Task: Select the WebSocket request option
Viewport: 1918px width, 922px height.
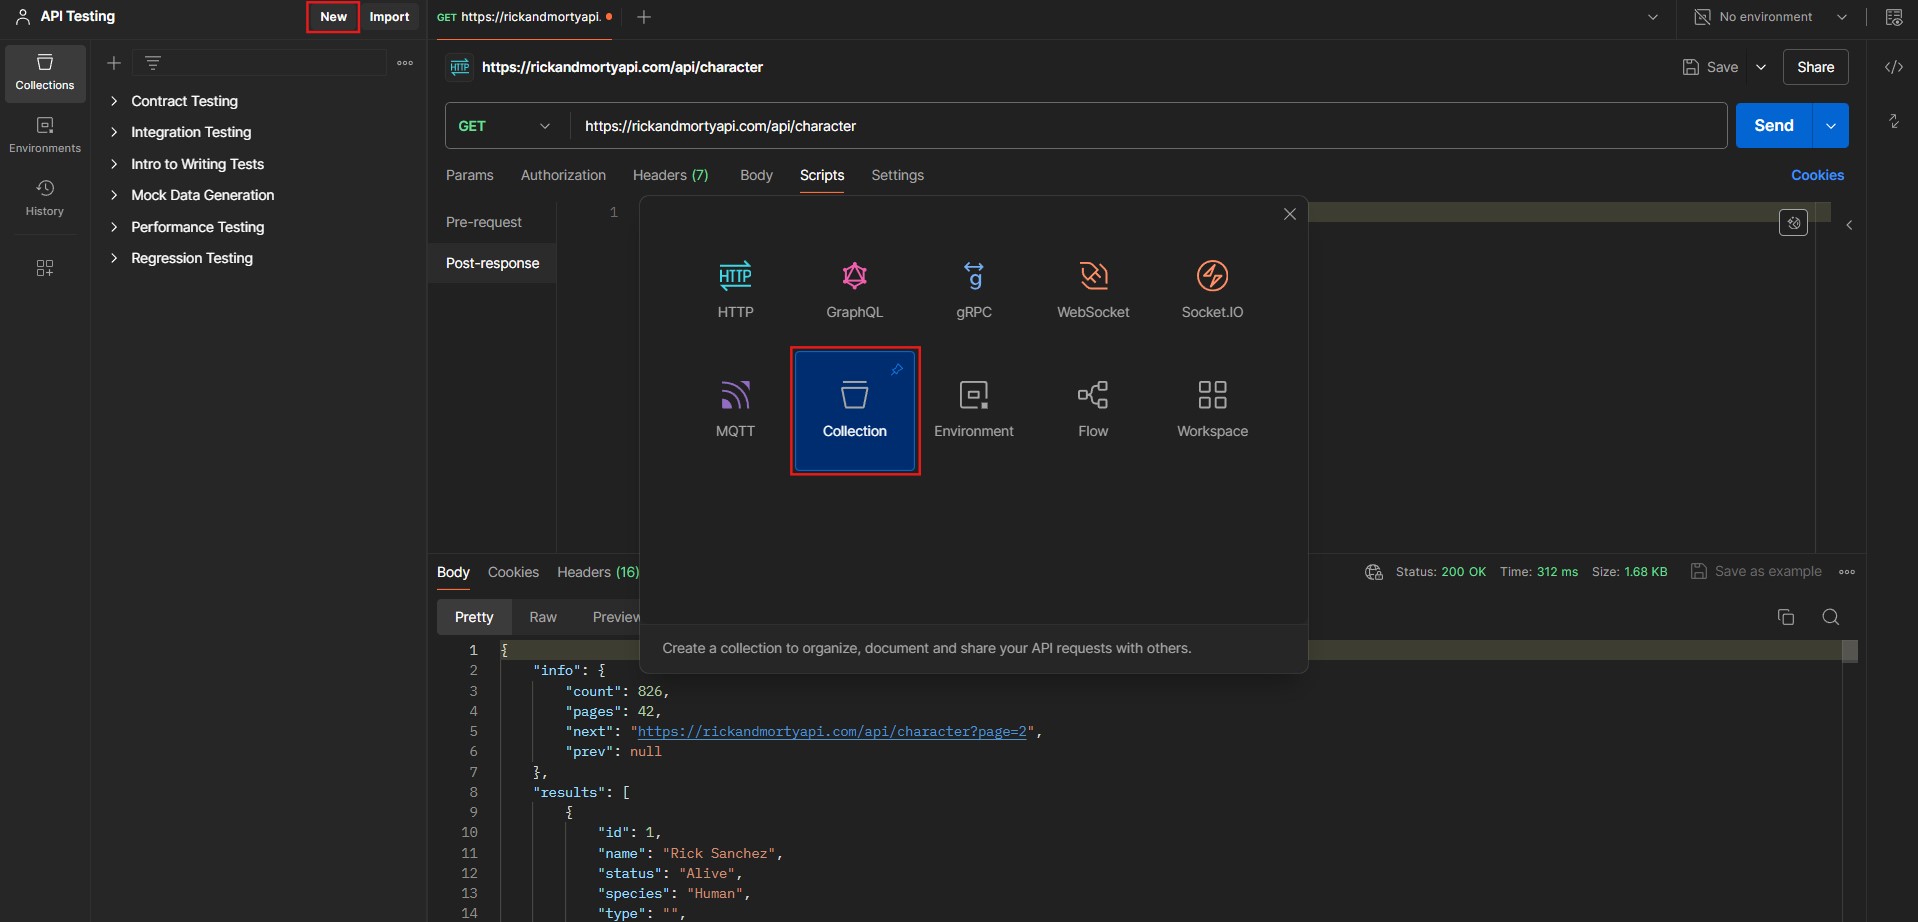Action: 1093,290
